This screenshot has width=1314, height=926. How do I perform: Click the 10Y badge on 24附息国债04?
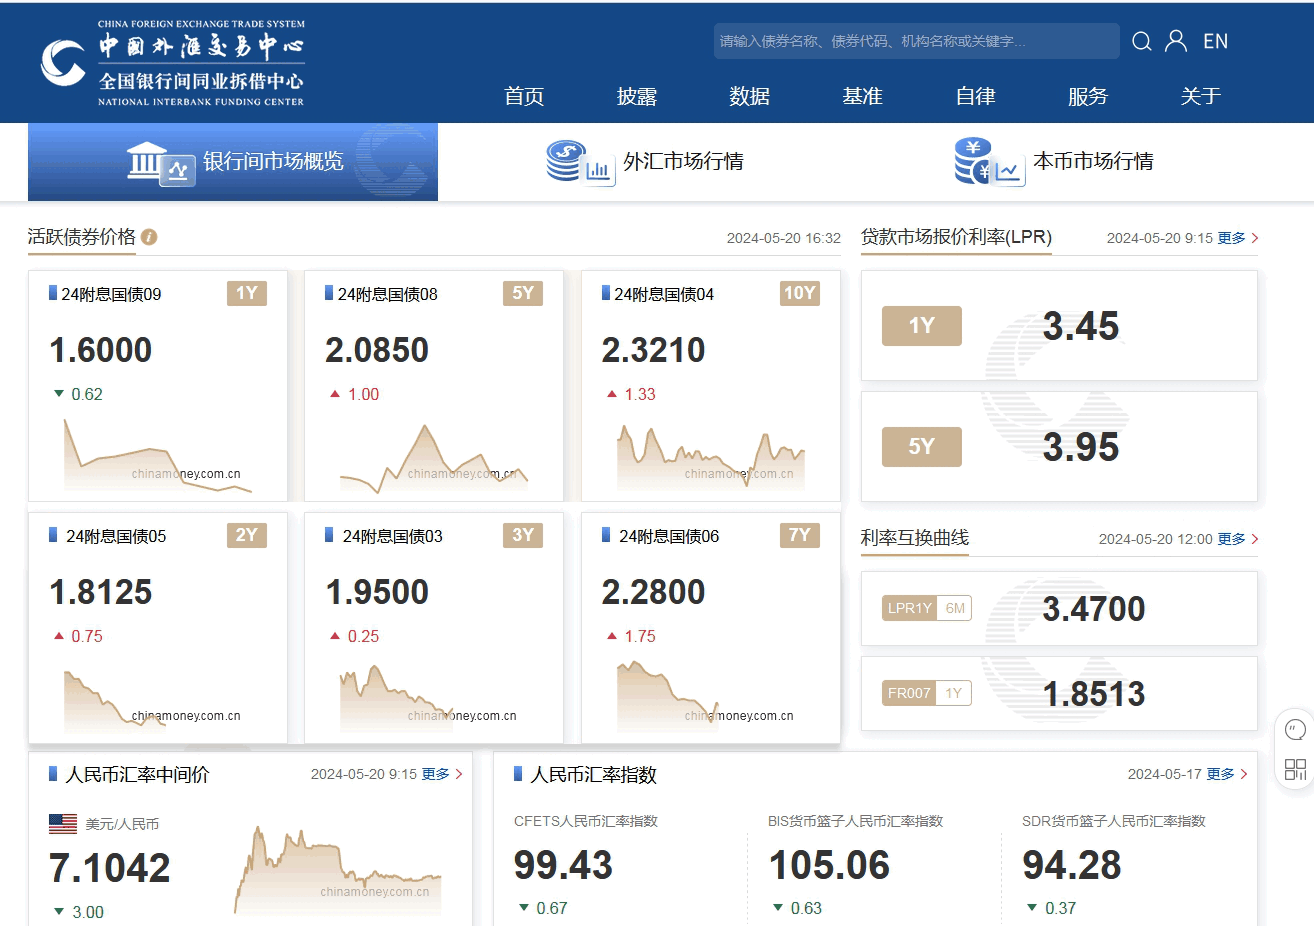pyautogui.click(x=800, y=293)
